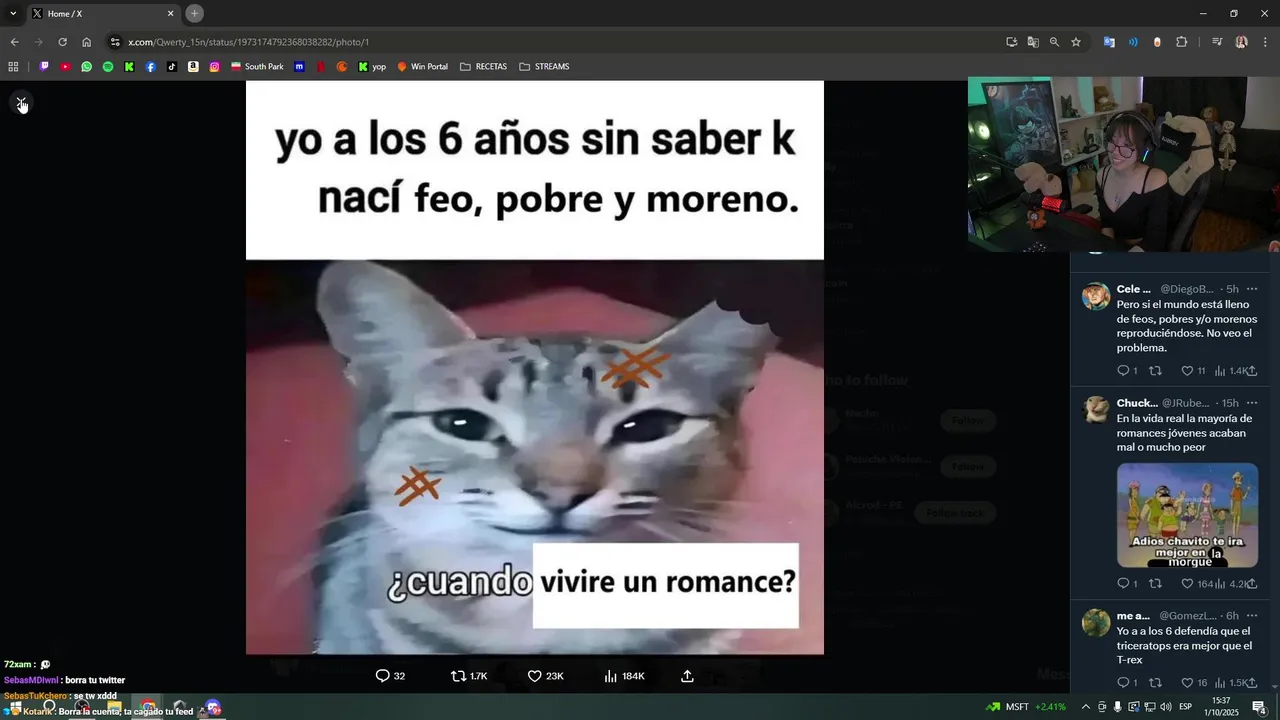
Task: Repost Cele's reply
Action: click(x=1155, y=371)
